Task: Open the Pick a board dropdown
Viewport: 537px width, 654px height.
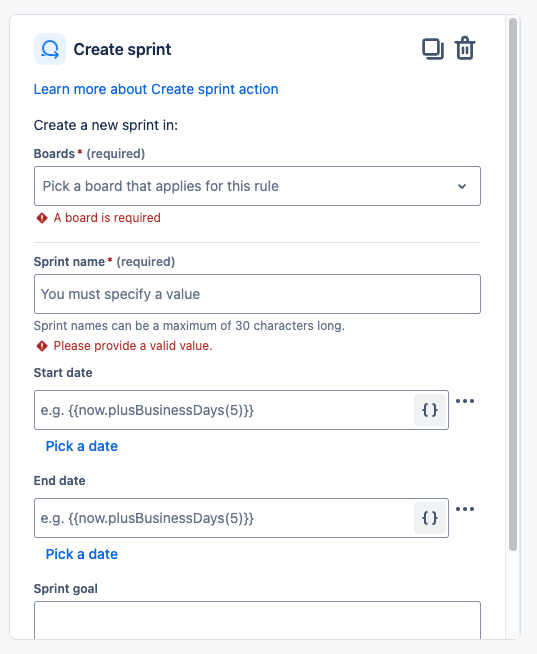Action: pos(257,186)
